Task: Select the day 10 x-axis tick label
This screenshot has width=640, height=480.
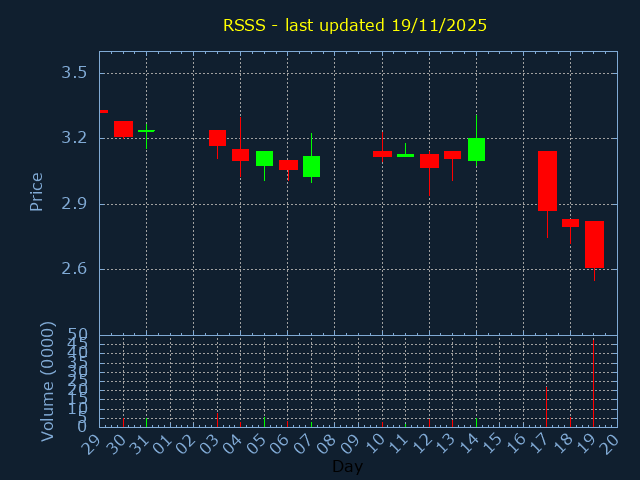Action: click(376, 443)
